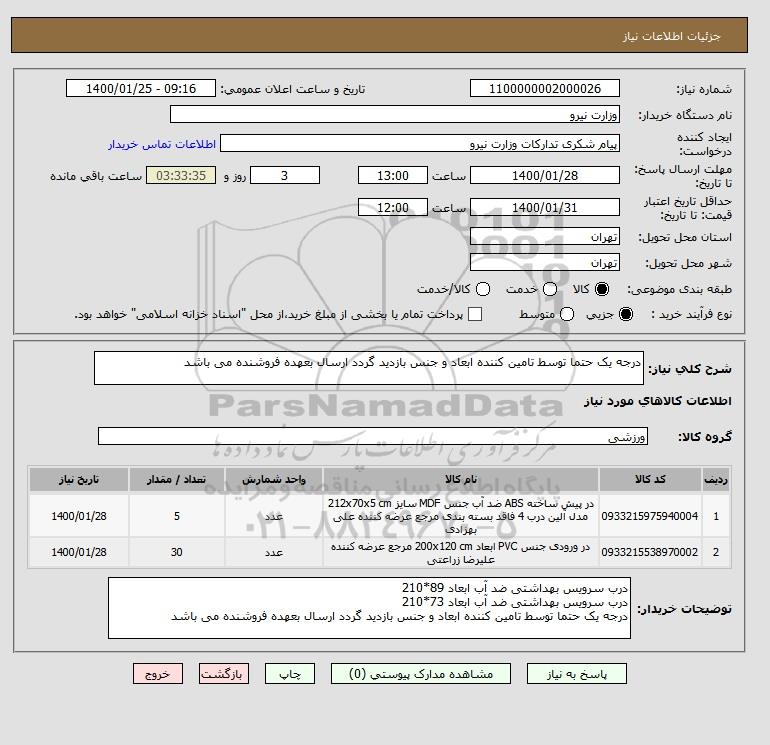Click the ردیف column header

point(716,479)
